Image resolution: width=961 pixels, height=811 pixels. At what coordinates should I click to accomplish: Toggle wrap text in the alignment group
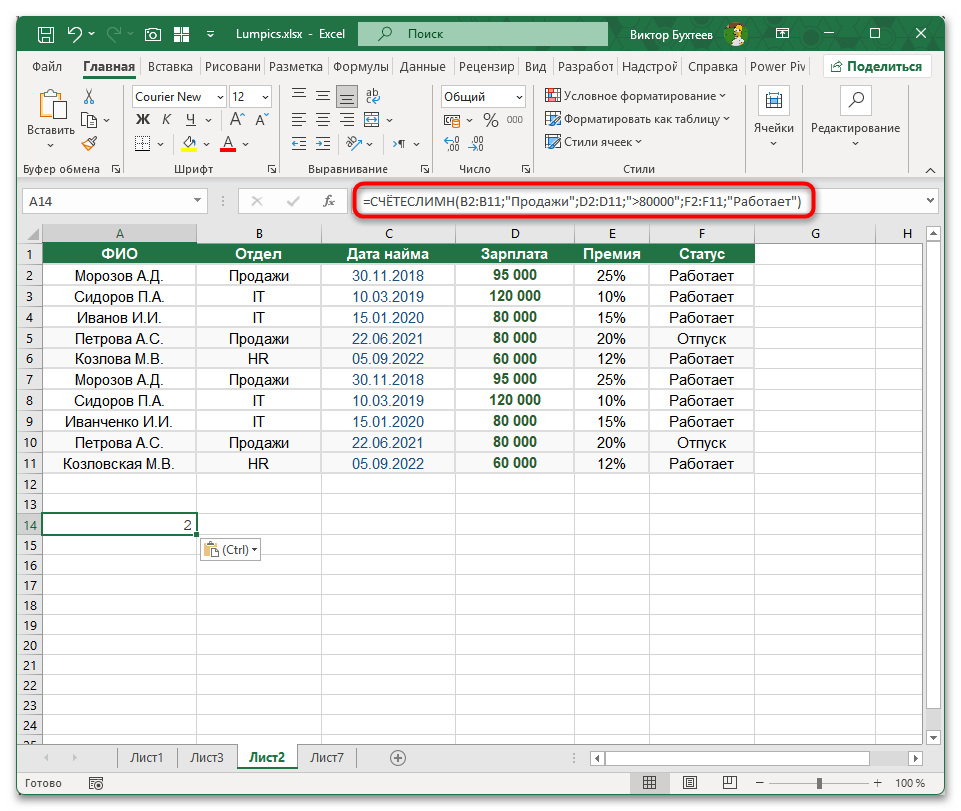(x=372, y=96)
